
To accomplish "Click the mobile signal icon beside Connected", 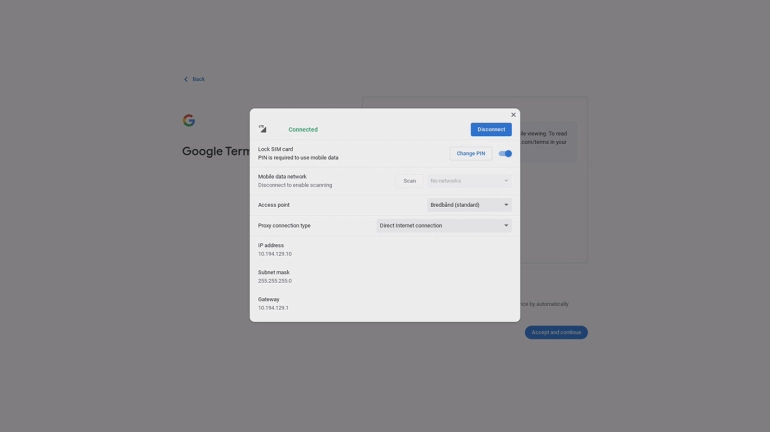I will pos(262,129).
